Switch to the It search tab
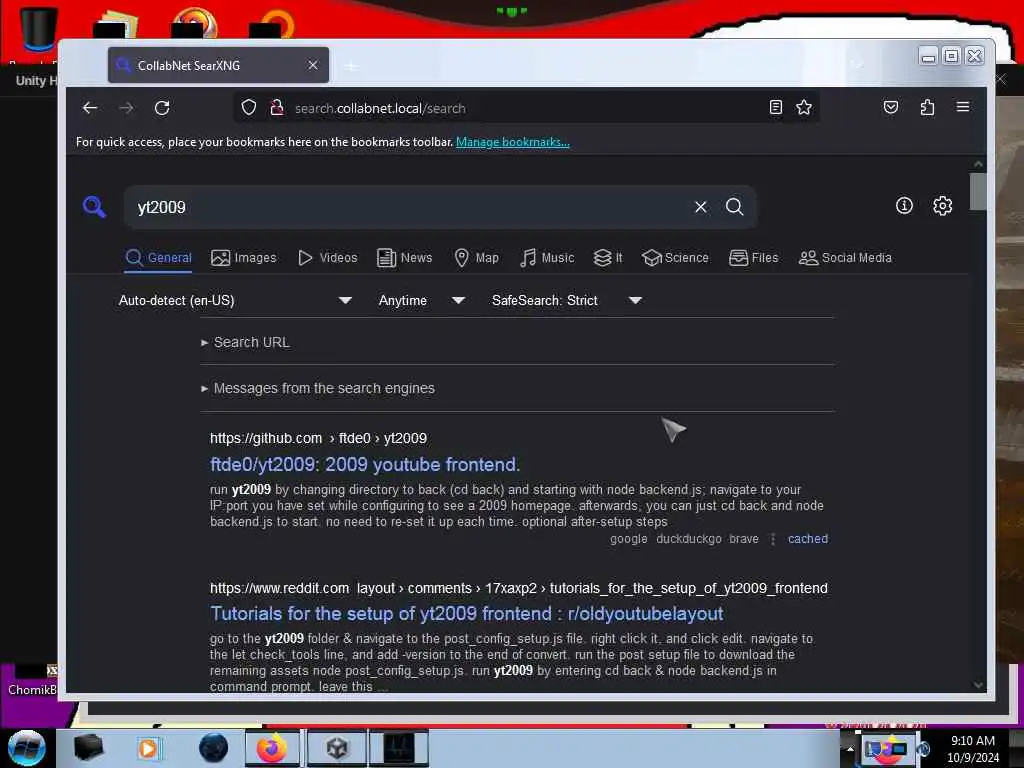Image resolution: width=1024 pixels, height=768 pixels. click(608, 258)
